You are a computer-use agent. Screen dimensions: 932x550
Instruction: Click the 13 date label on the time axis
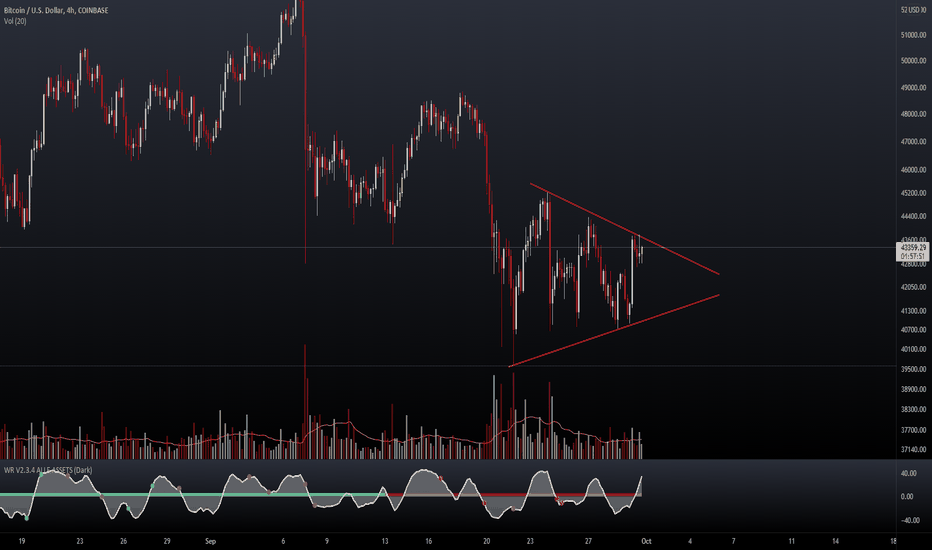click(x=385, y=542)
